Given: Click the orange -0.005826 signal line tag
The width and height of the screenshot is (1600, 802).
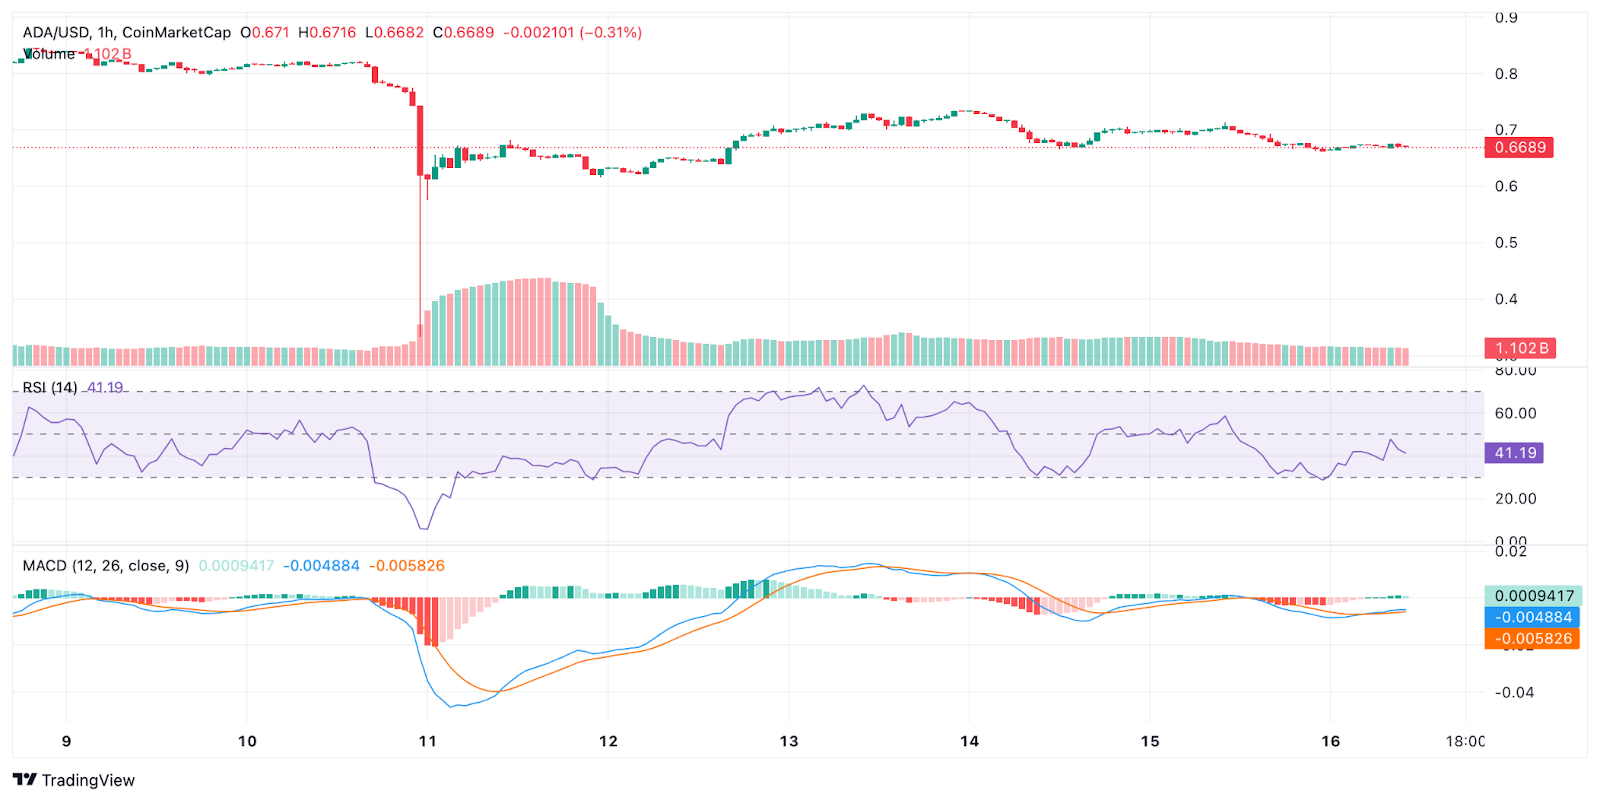Looking at the screenshot, I should 1533,638.
